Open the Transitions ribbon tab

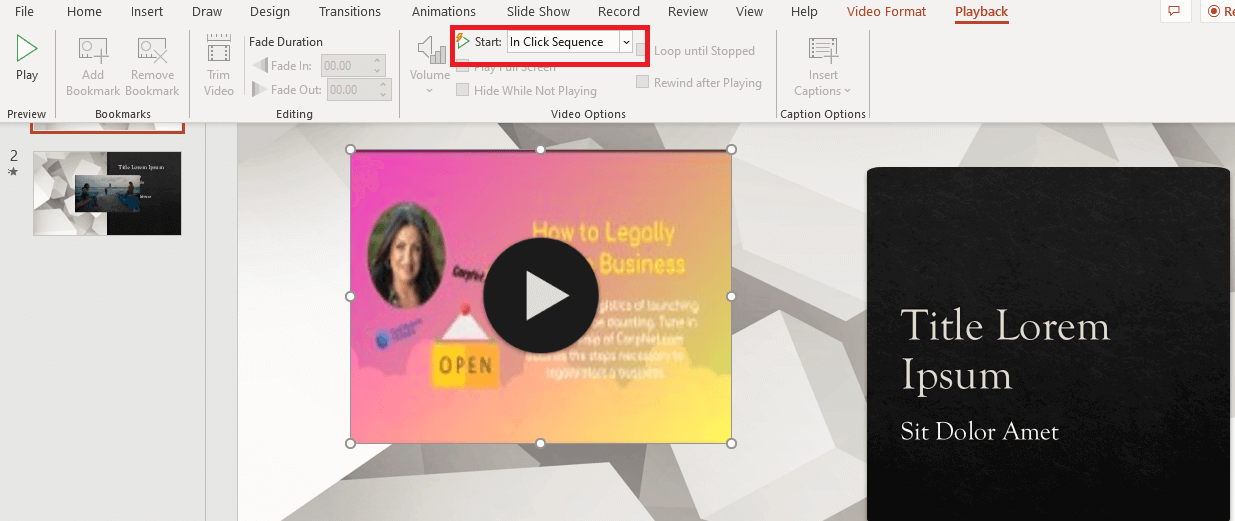349,12
